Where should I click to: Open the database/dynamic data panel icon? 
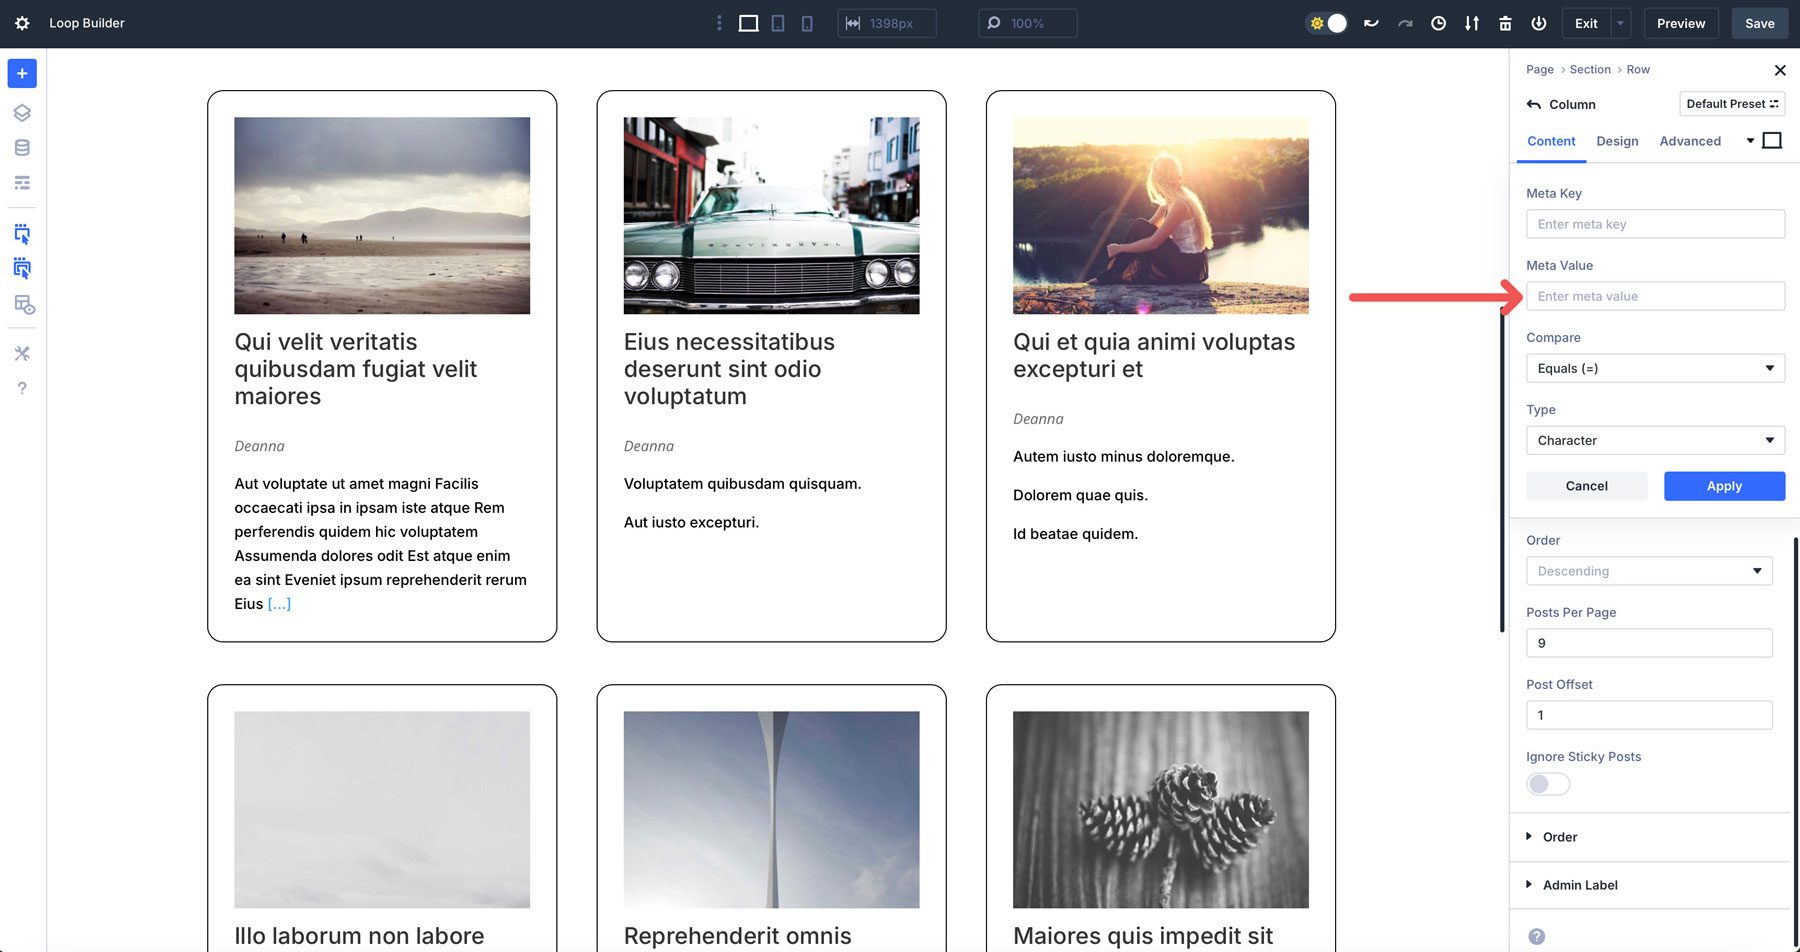21,147
